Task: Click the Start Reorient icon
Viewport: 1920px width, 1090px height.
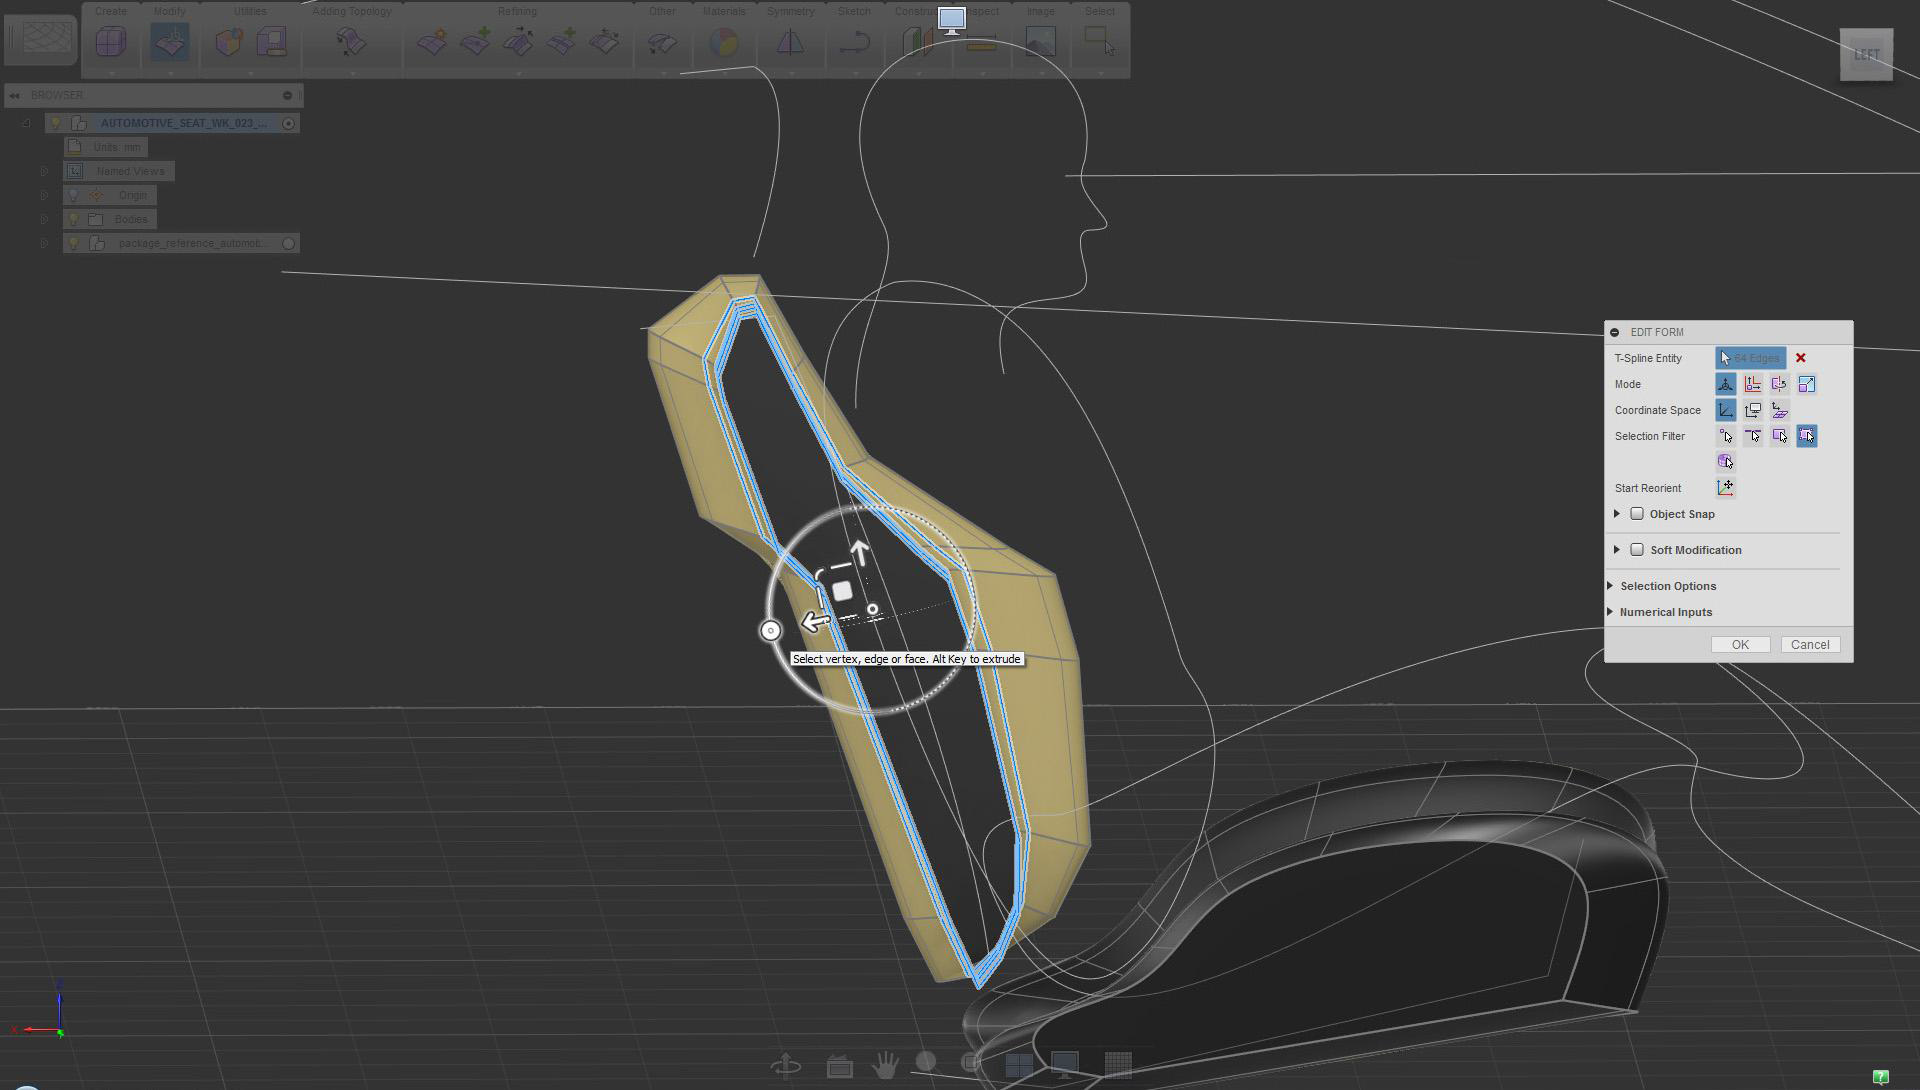Action: [x=1726, y=488]
